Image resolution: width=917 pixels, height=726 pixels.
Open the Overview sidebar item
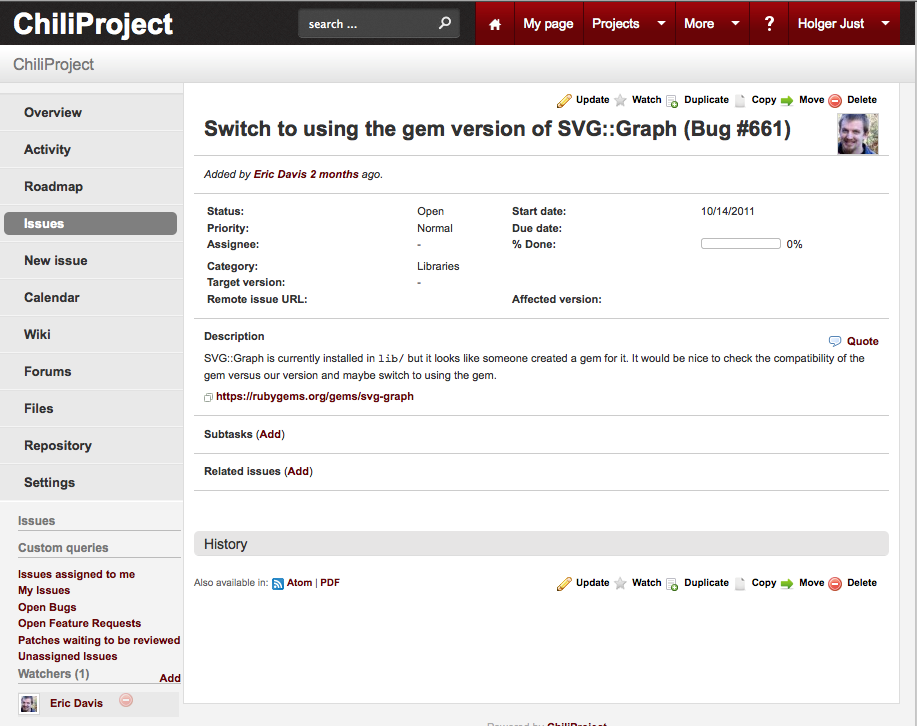(x=92, y=112)
